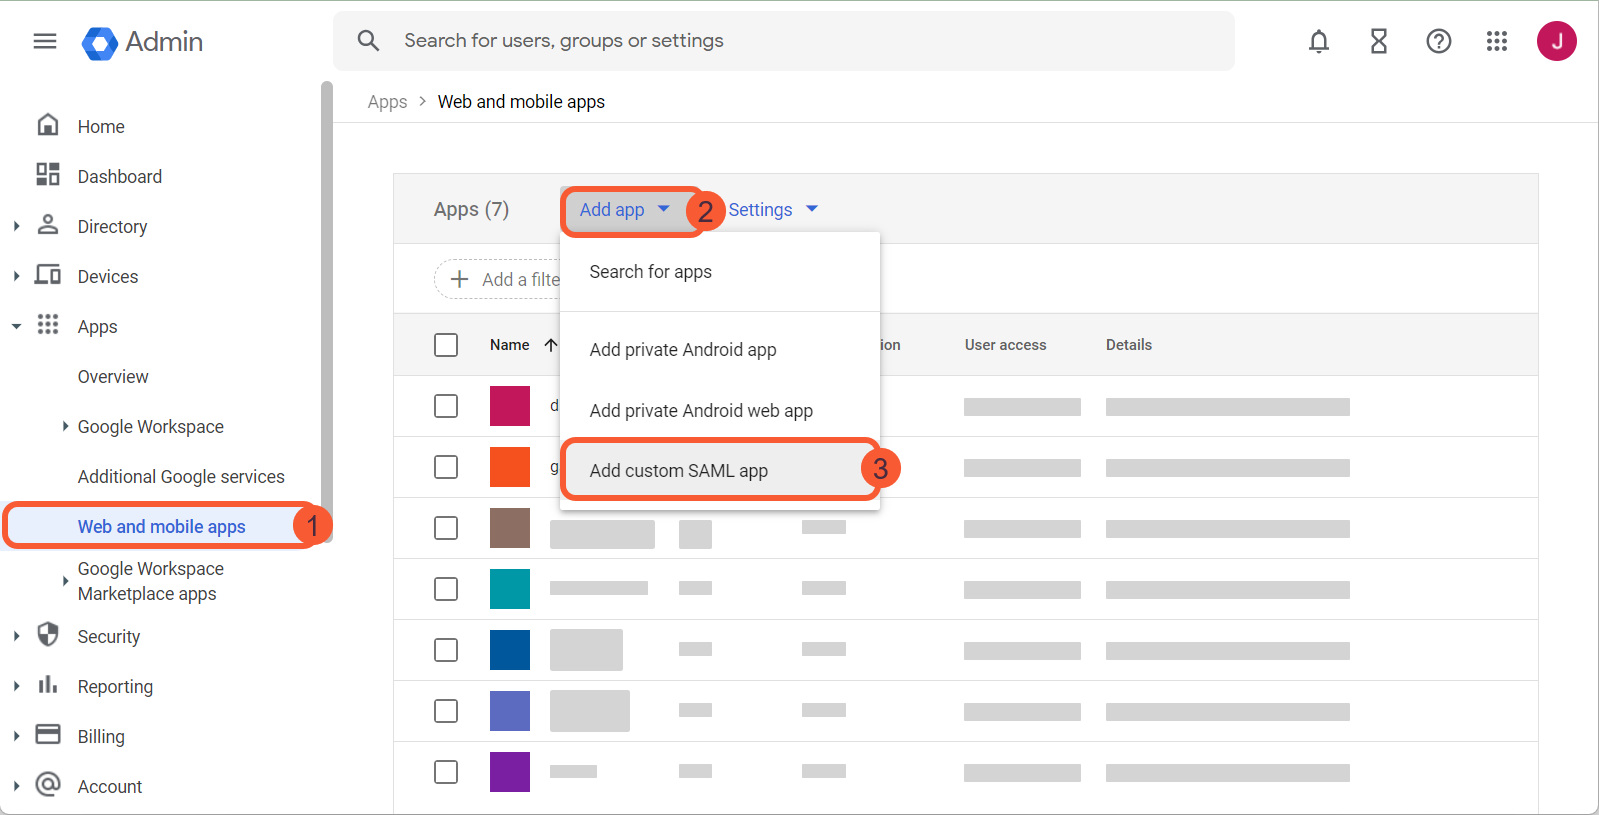Click the Account at-sign icon
The image size is (1599, 815).
(48, 784)
